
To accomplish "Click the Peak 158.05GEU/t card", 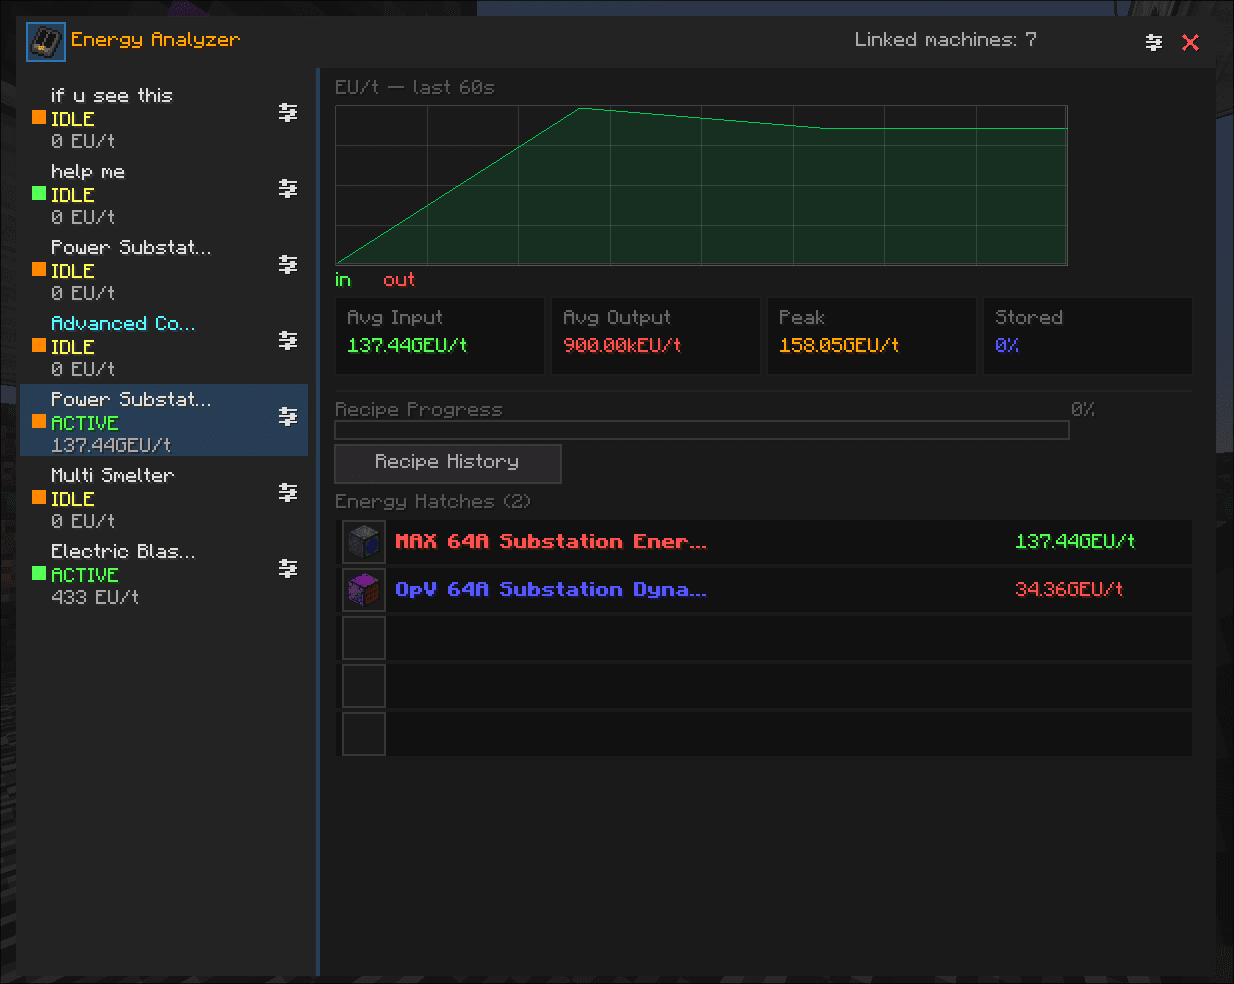I will 871,336.
